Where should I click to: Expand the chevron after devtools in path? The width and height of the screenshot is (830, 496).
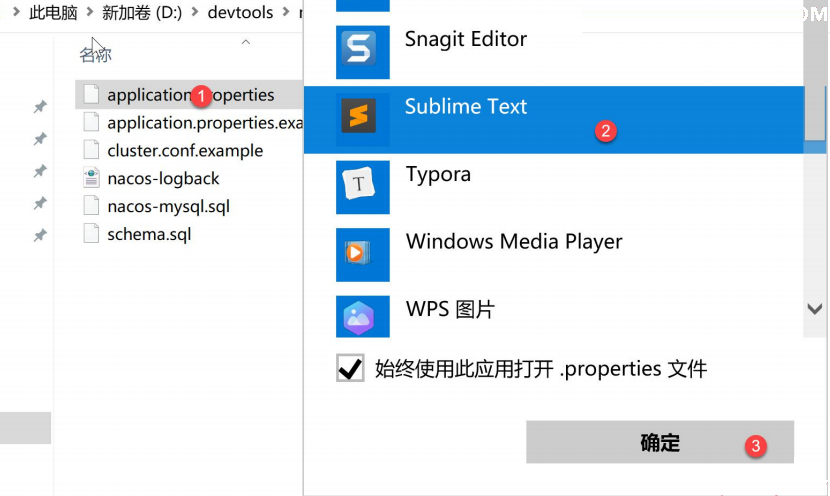tap(286, 12)
